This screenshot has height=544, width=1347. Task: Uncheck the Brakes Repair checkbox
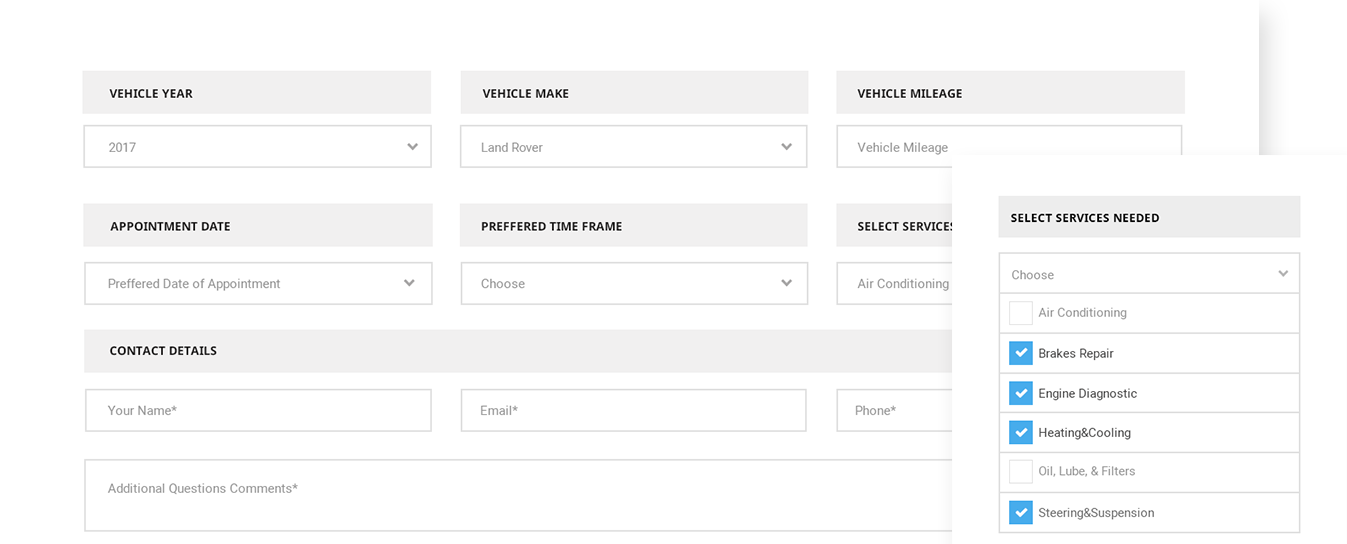point(1020,353)
